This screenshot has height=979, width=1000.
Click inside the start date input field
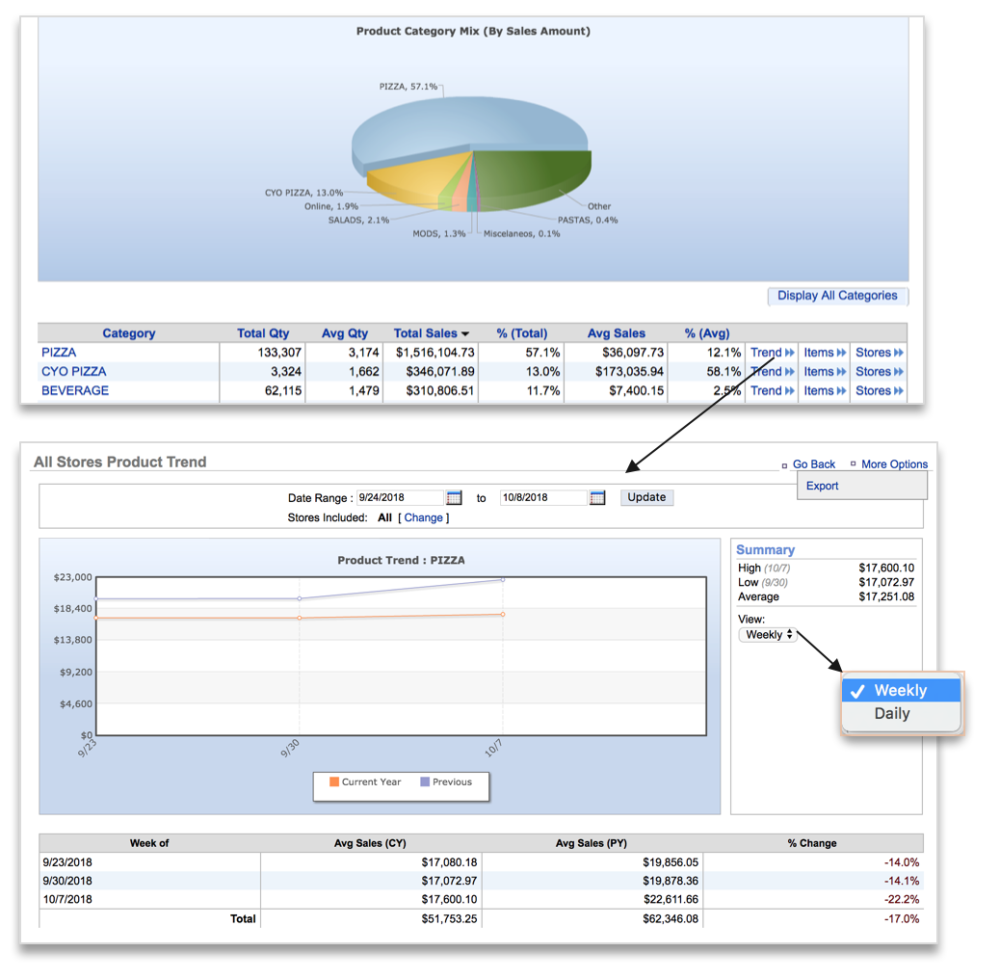[400, 497]
